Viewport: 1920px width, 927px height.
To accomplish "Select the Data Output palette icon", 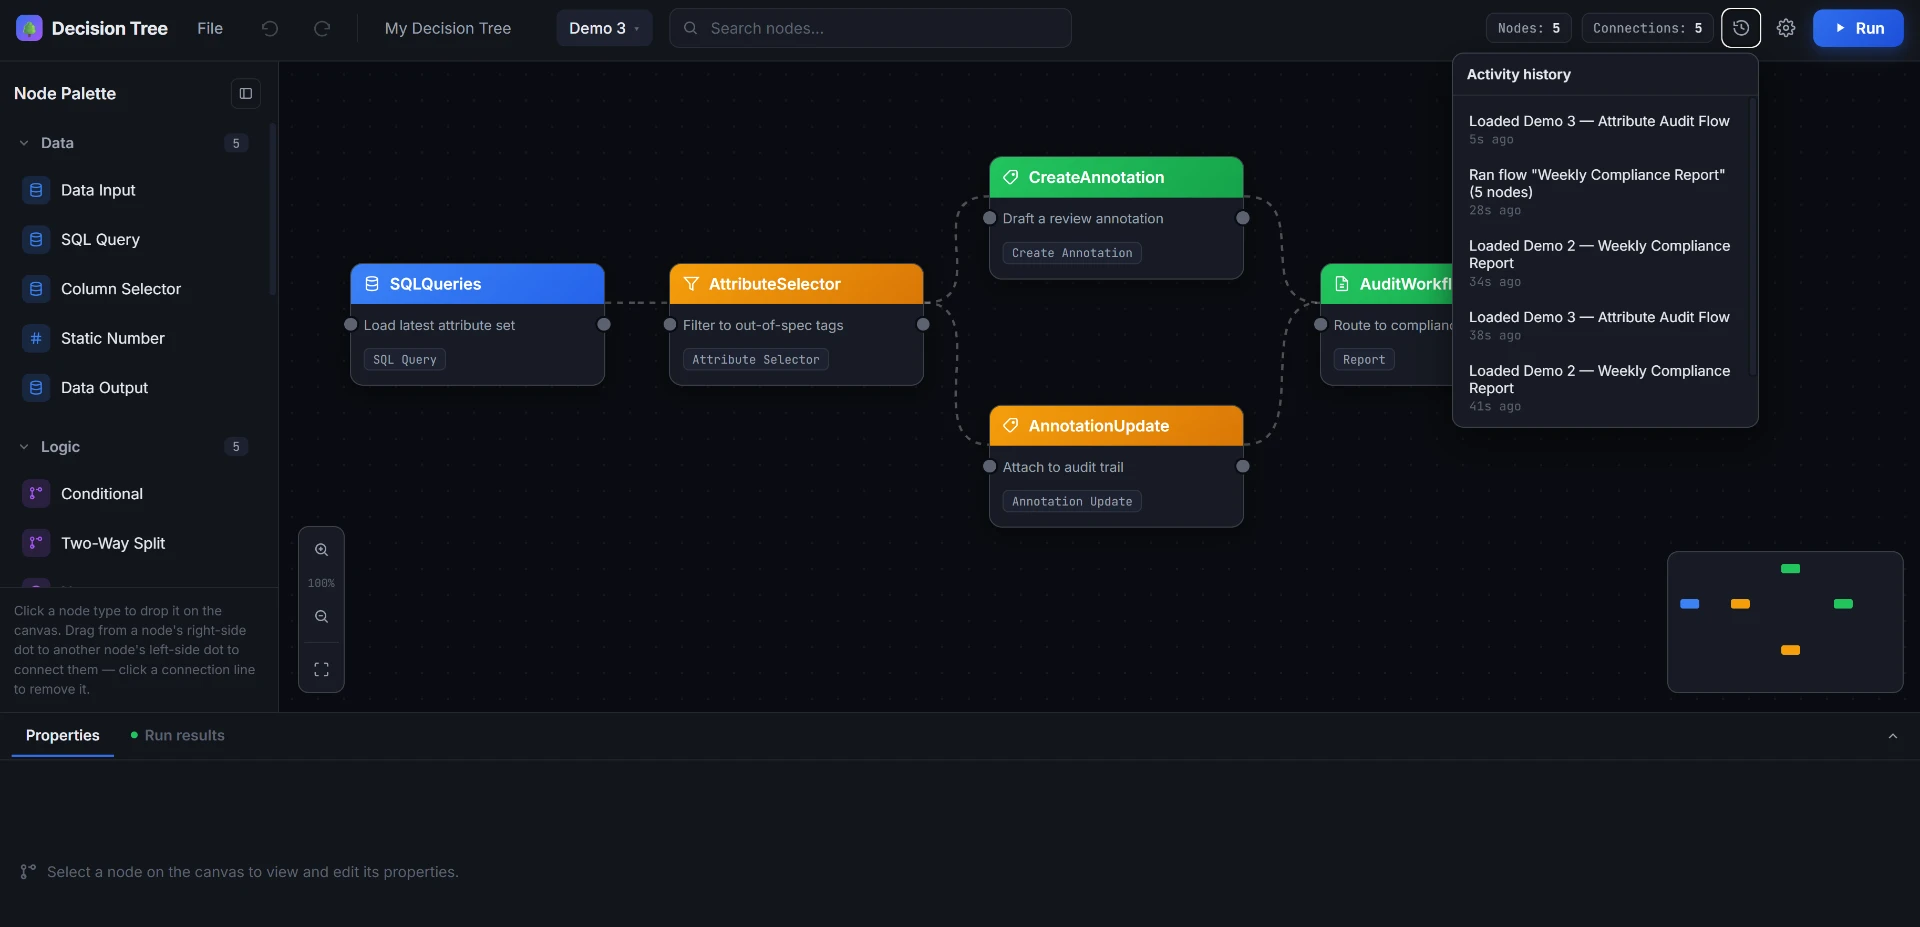I will (x=36, y=388).
